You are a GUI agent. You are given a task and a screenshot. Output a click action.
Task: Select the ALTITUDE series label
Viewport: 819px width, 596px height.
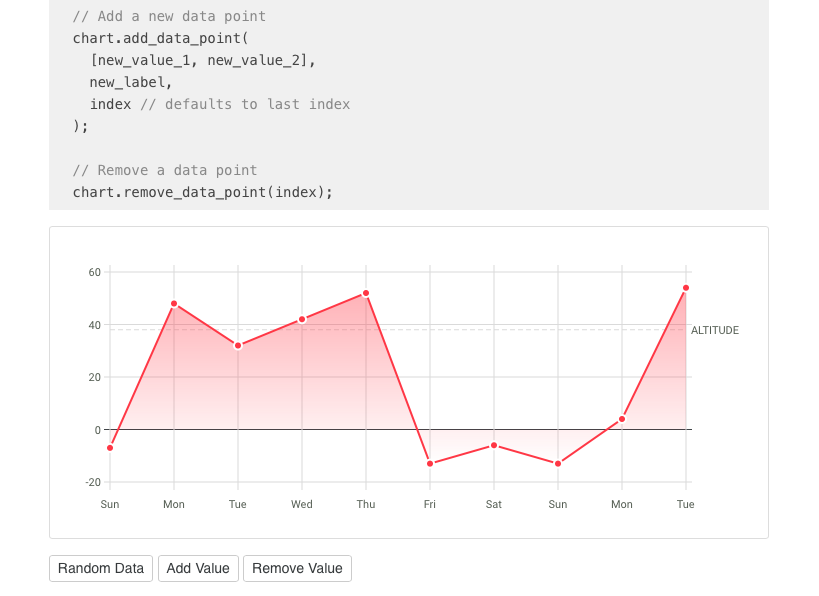pos(714,330)
